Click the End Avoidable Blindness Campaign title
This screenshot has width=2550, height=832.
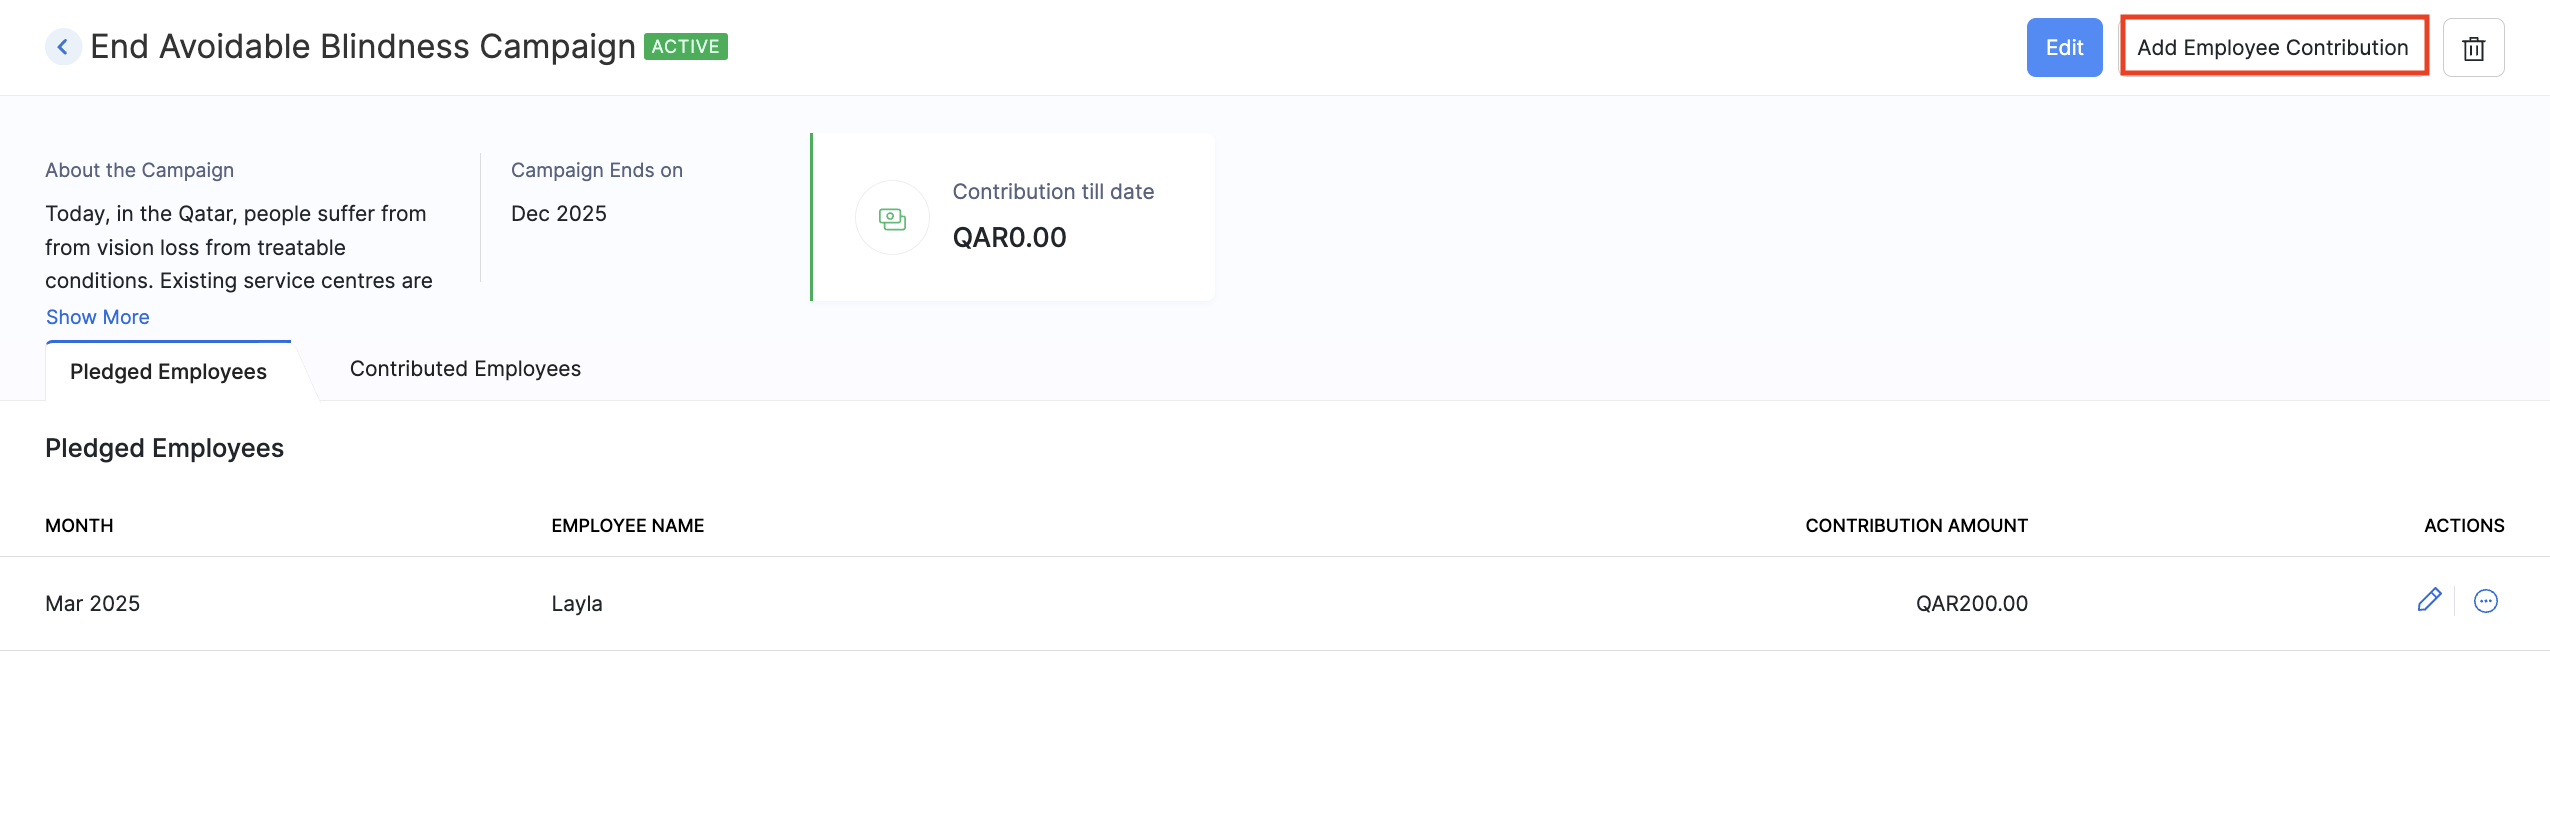pos(363,47)
